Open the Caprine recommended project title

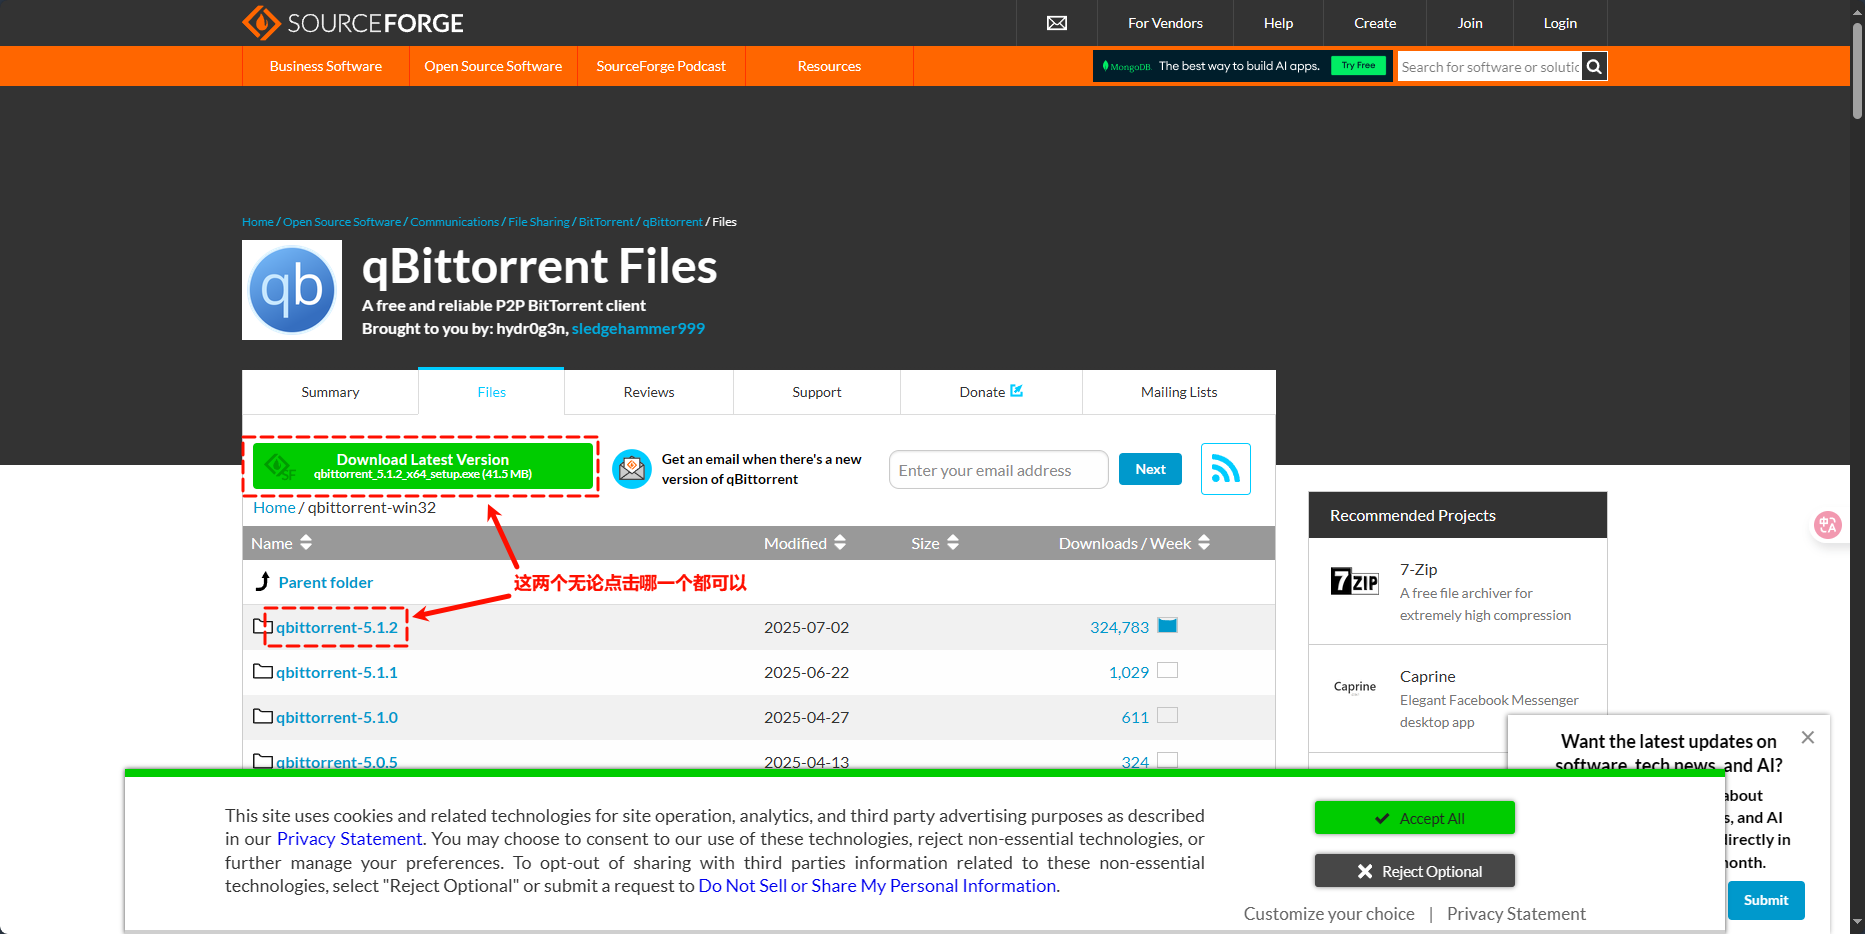pos(1427,676)
